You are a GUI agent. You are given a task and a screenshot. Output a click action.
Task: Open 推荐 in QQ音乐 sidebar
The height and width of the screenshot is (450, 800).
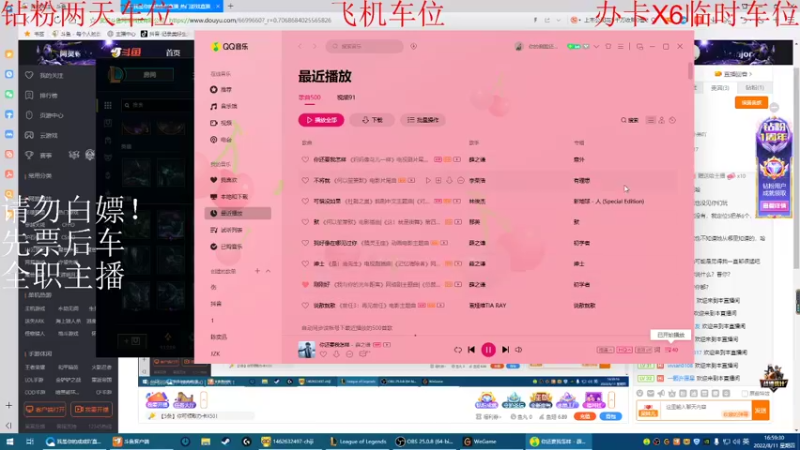(221, 89)
